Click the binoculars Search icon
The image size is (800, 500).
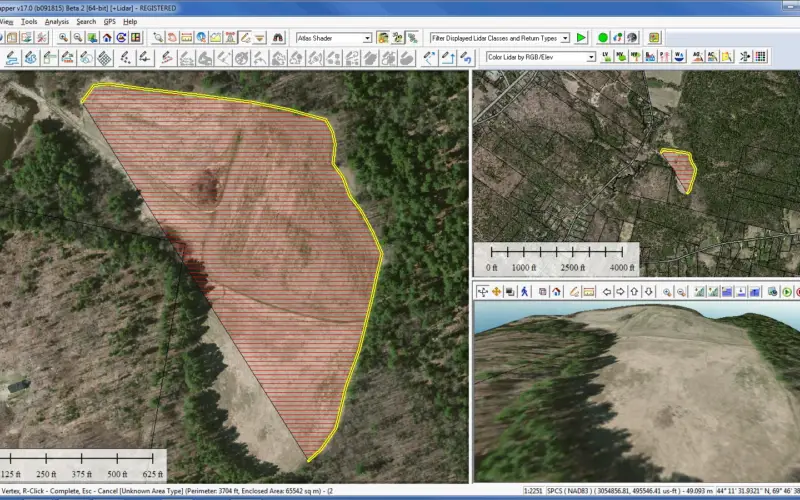pos(278,38)
